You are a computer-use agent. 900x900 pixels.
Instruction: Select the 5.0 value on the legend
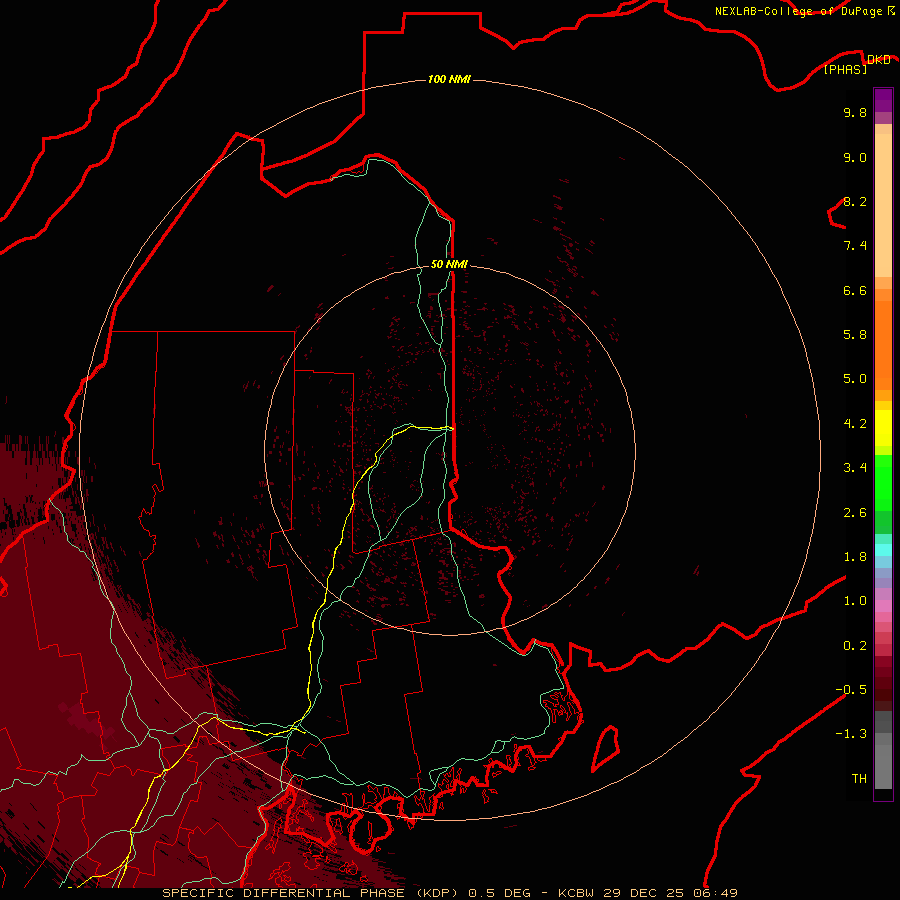[855, 379]
